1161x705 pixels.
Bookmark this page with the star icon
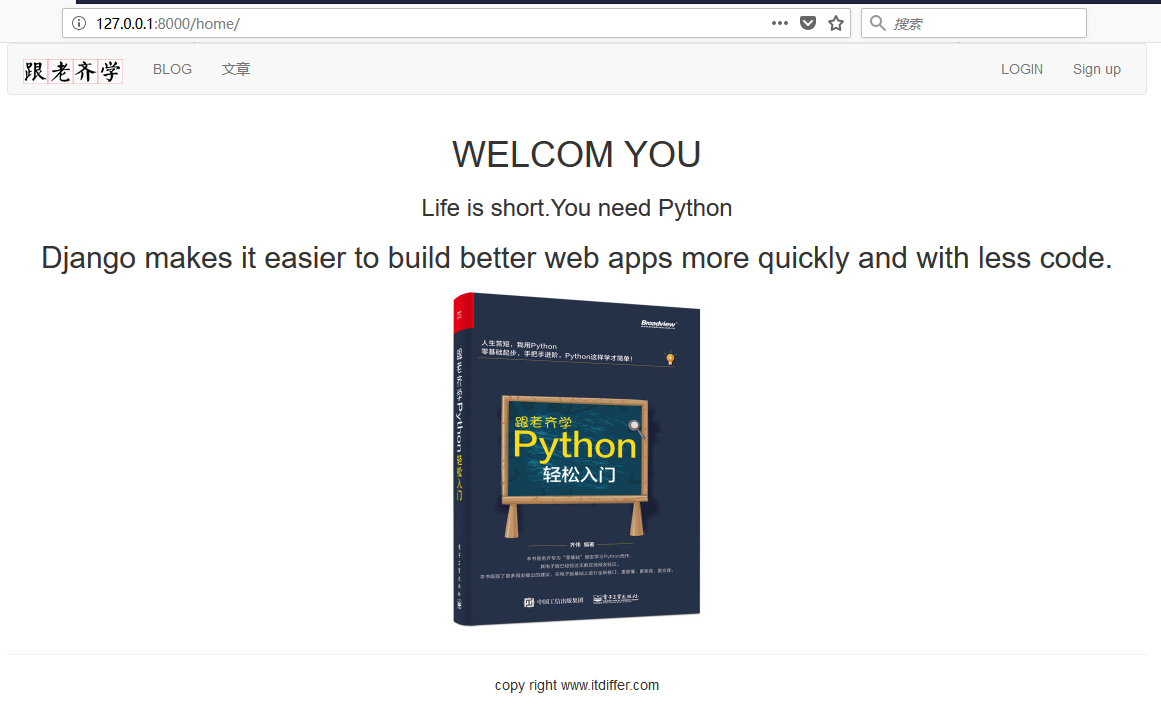coord(836,23)
